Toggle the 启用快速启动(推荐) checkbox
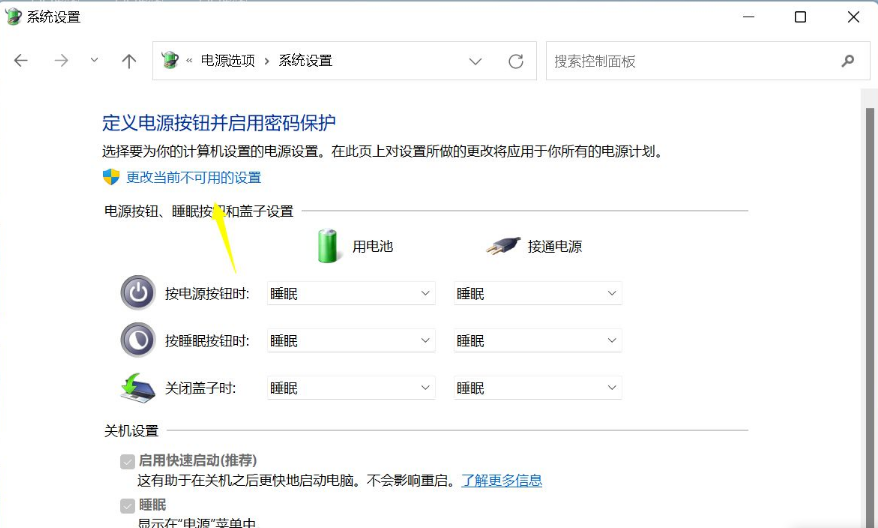This screenshot has height=528, width=878. click(x=127, y=461)
